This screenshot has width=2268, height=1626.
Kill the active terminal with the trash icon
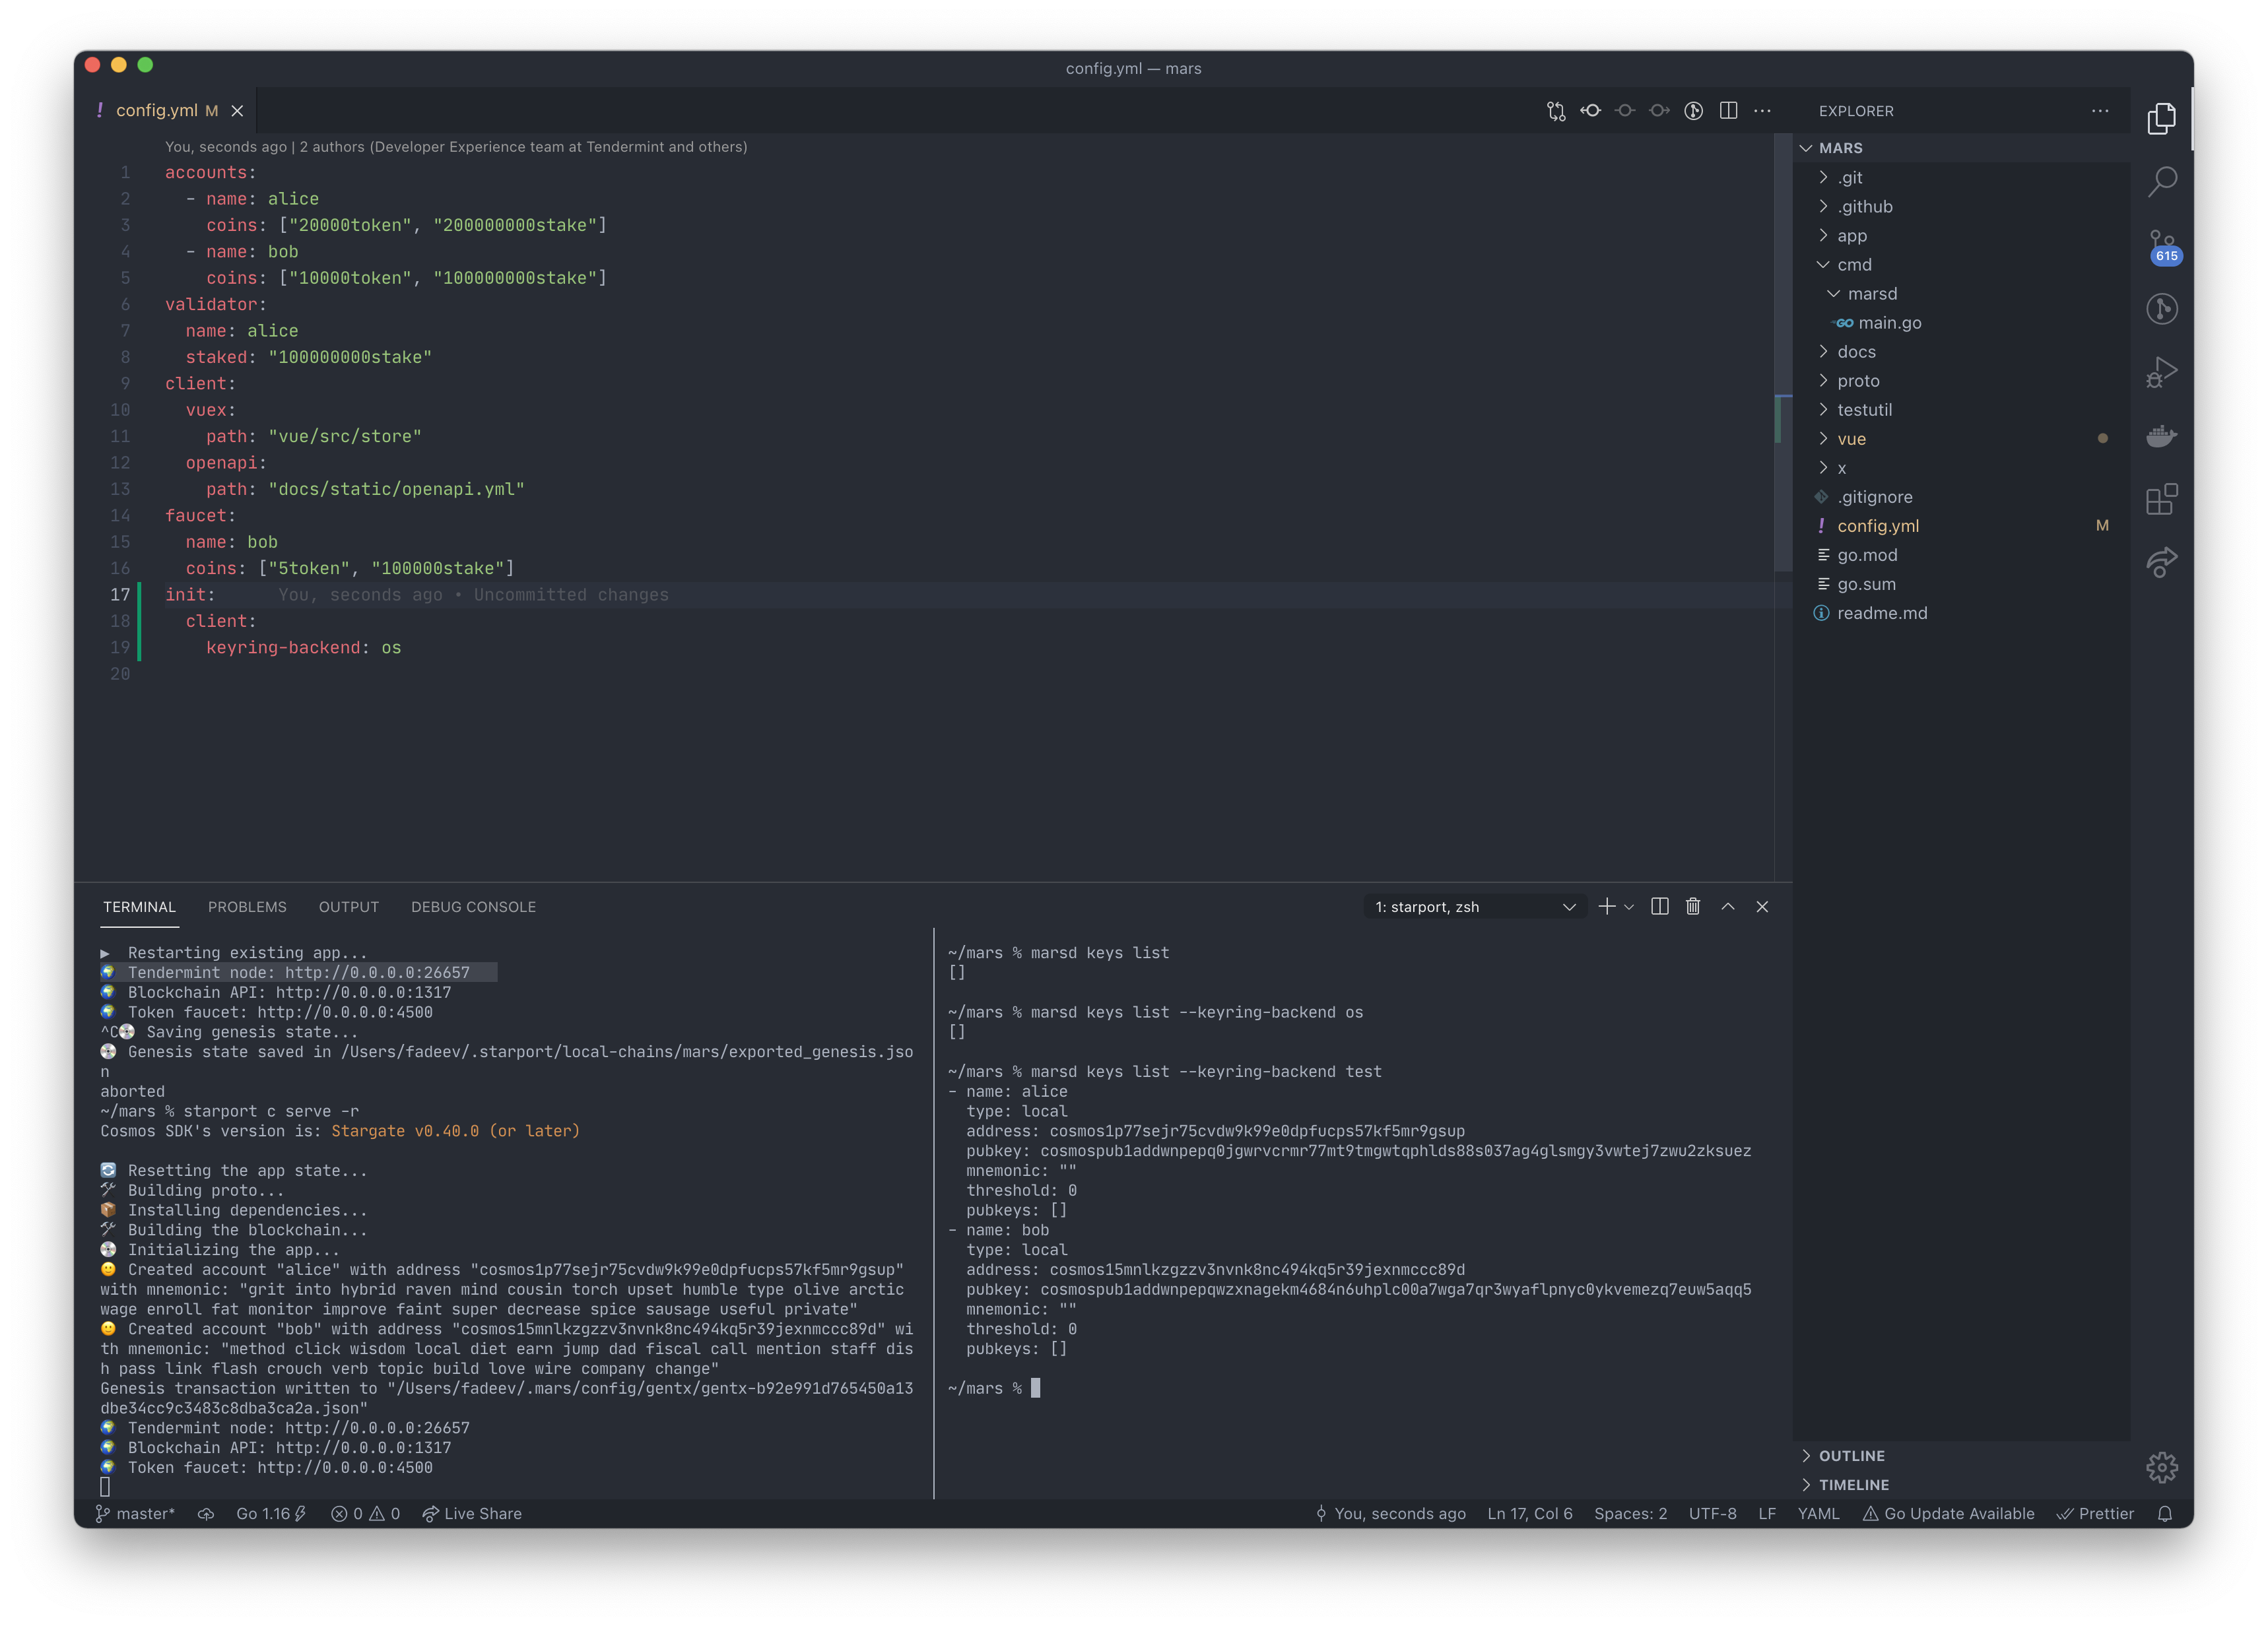pos(1693,907)
